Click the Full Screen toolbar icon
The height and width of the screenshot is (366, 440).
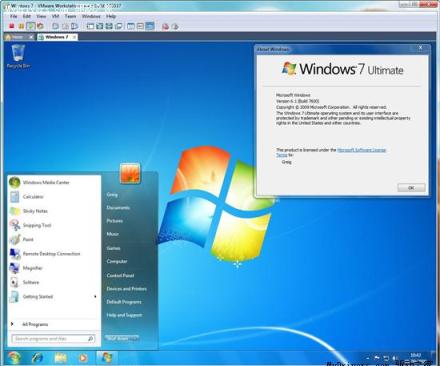[109, 26]
